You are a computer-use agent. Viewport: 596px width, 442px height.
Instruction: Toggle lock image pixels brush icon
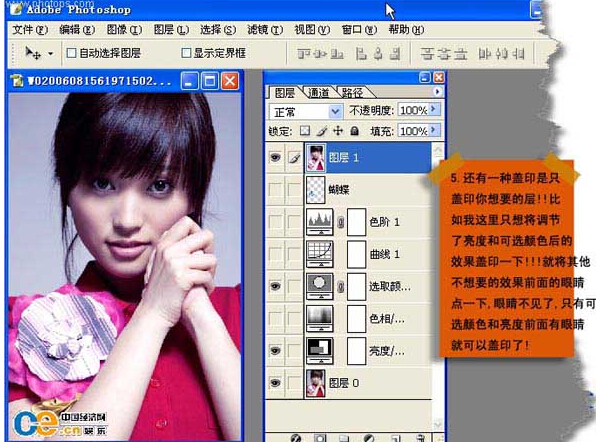coord(322,131)
